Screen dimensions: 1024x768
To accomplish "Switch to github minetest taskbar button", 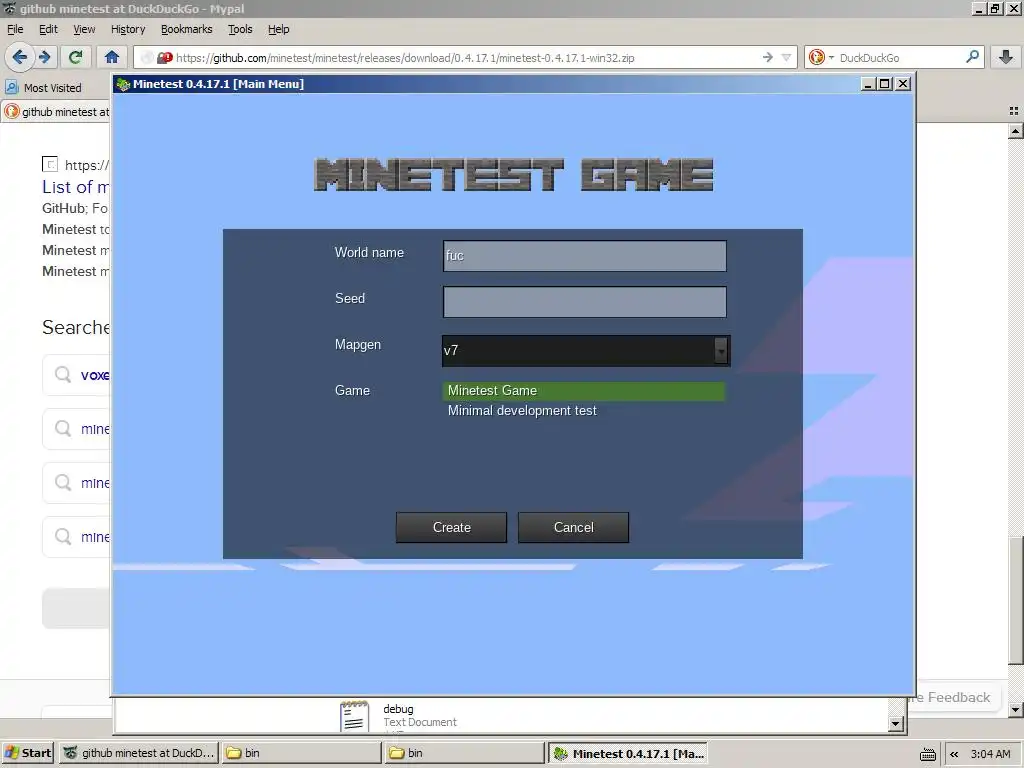I will (138, 753).
